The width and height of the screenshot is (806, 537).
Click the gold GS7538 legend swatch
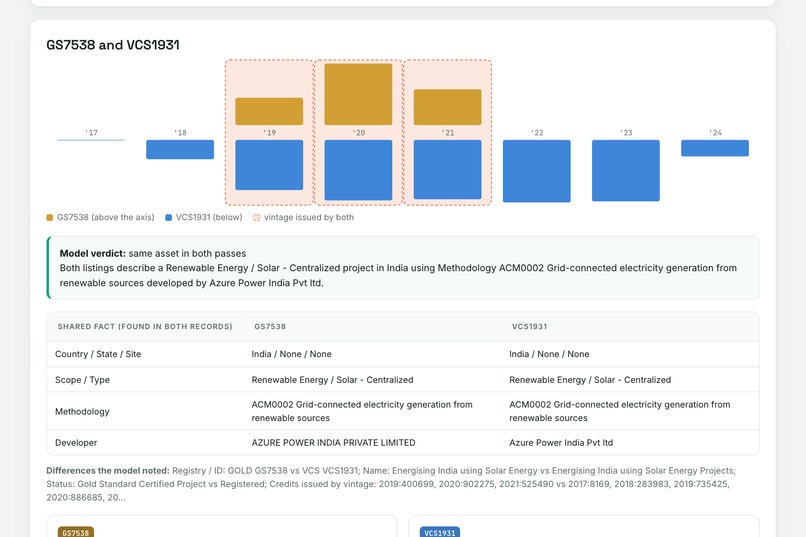[x=50, y=217]
